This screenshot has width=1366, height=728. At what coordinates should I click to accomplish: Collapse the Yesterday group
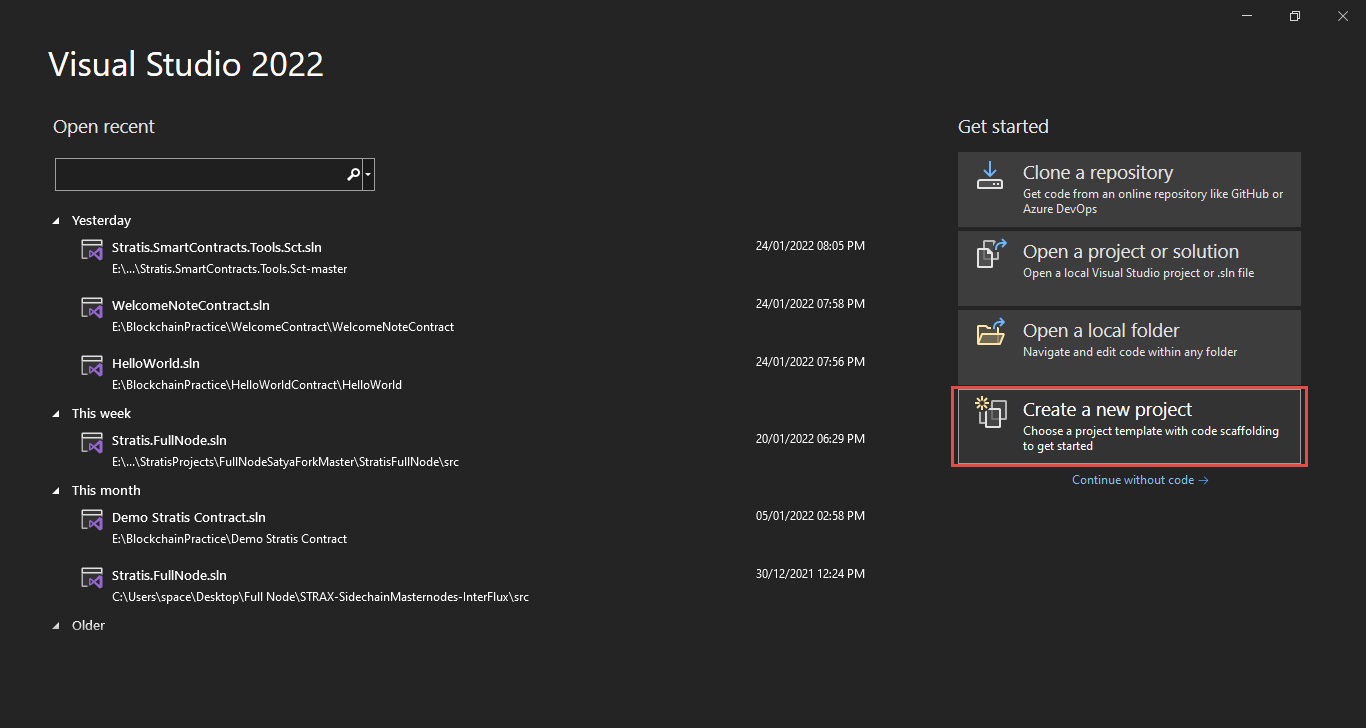click(57, 220)
